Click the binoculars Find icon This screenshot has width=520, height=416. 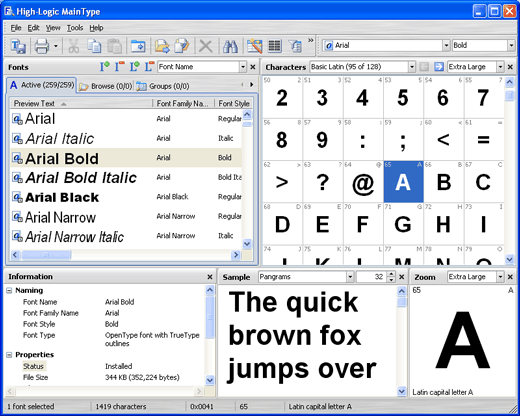230,46
